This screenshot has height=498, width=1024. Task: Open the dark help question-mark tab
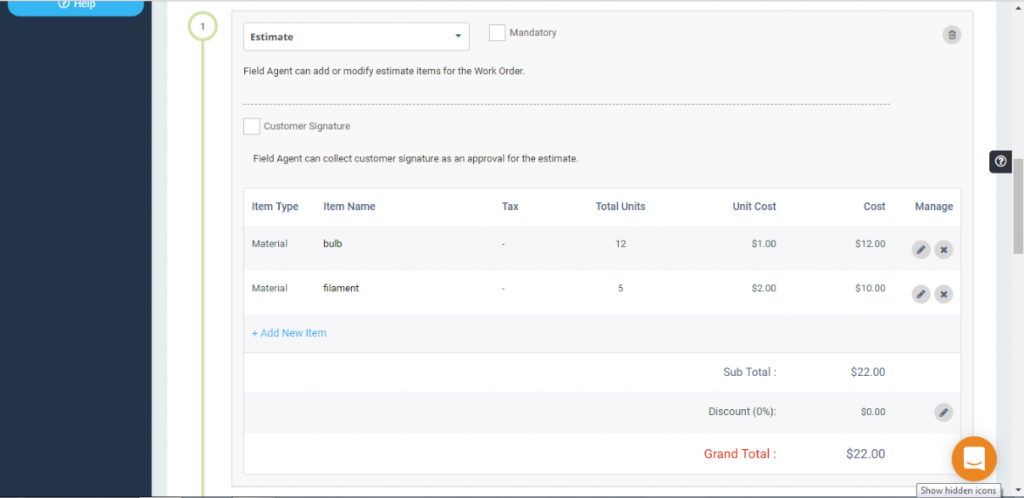coord(1000,161)
